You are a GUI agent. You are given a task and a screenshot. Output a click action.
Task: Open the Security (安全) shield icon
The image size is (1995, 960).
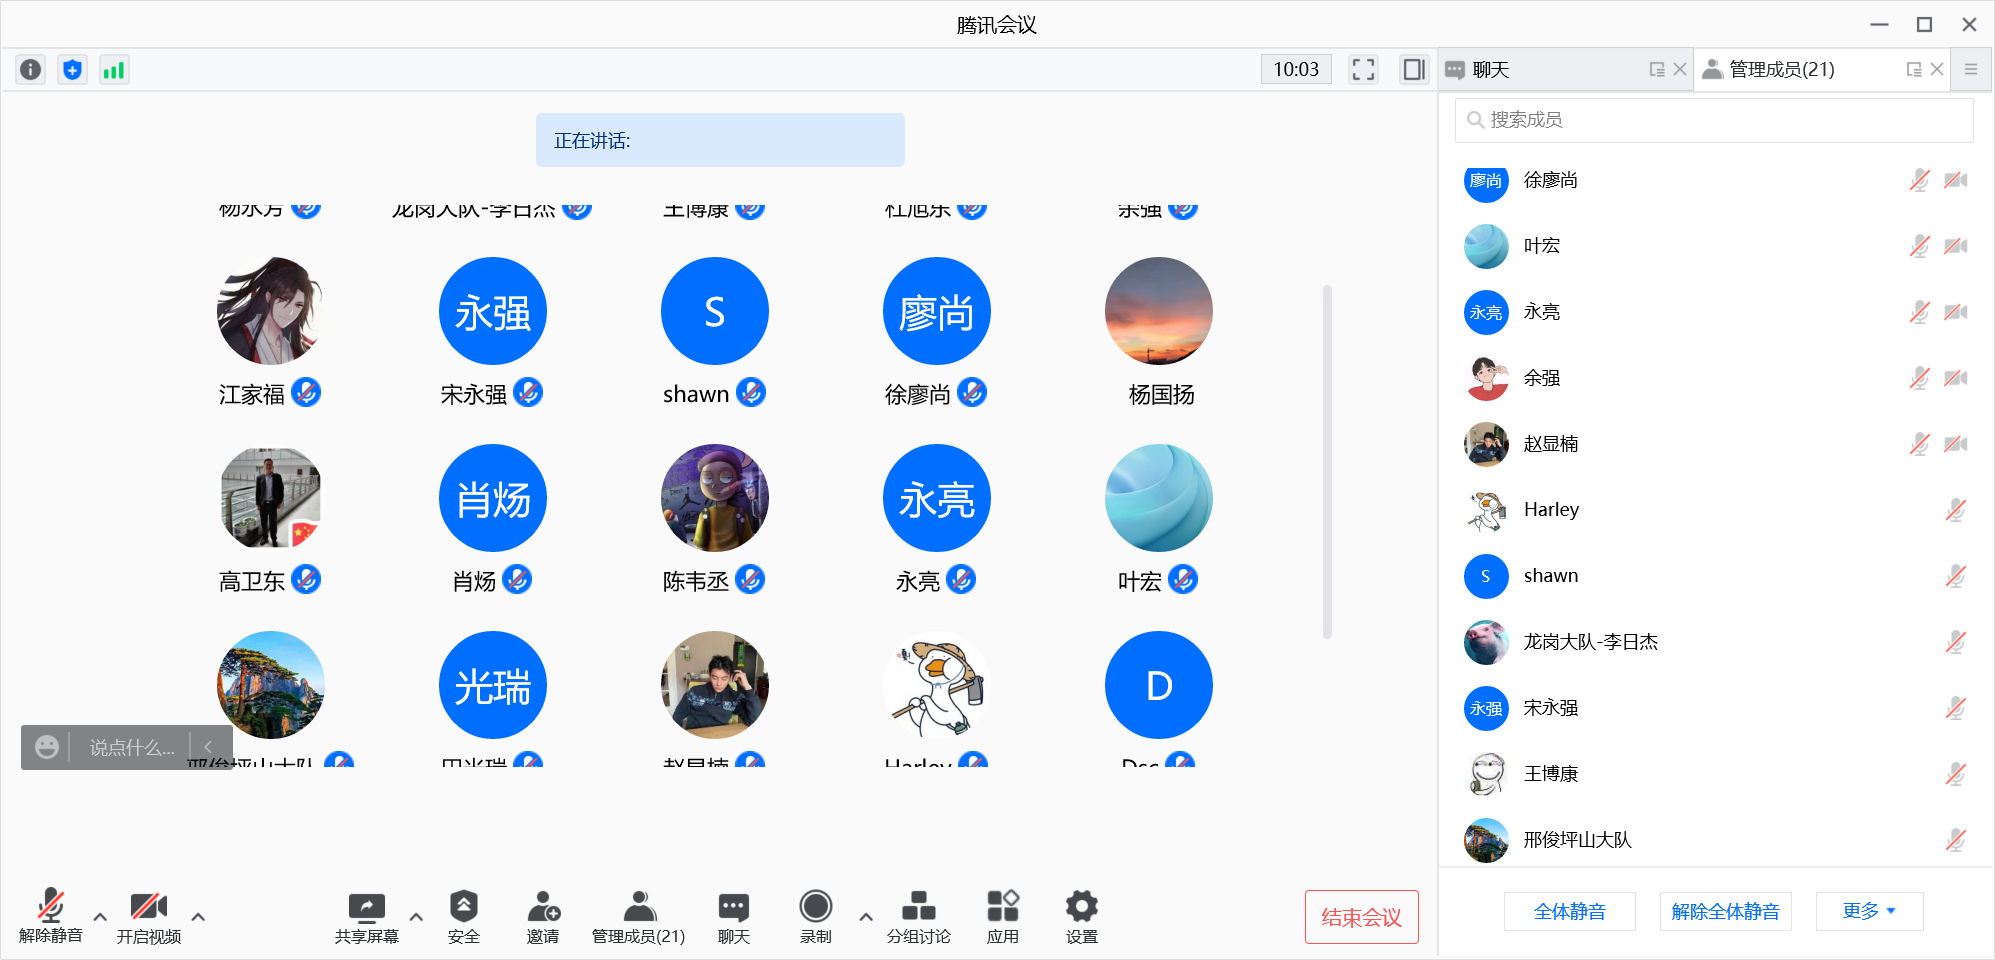[x=463, y=908]
